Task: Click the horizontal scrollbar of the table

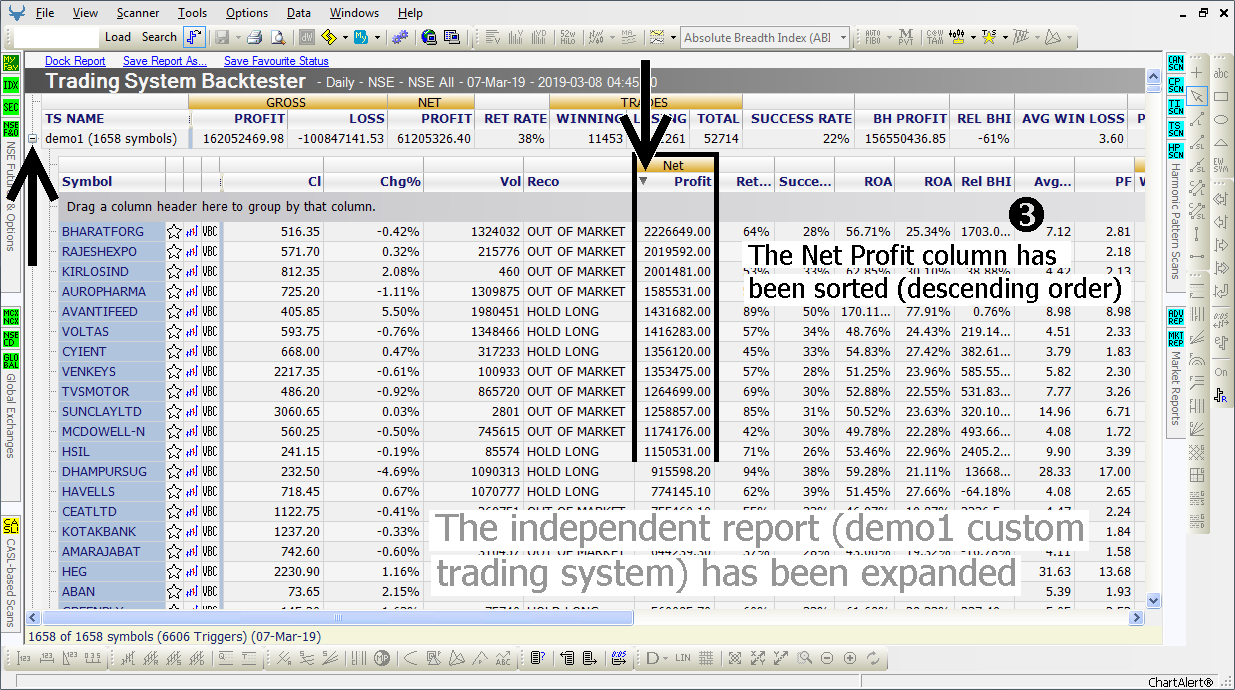Action: click(x=336, y=618)
